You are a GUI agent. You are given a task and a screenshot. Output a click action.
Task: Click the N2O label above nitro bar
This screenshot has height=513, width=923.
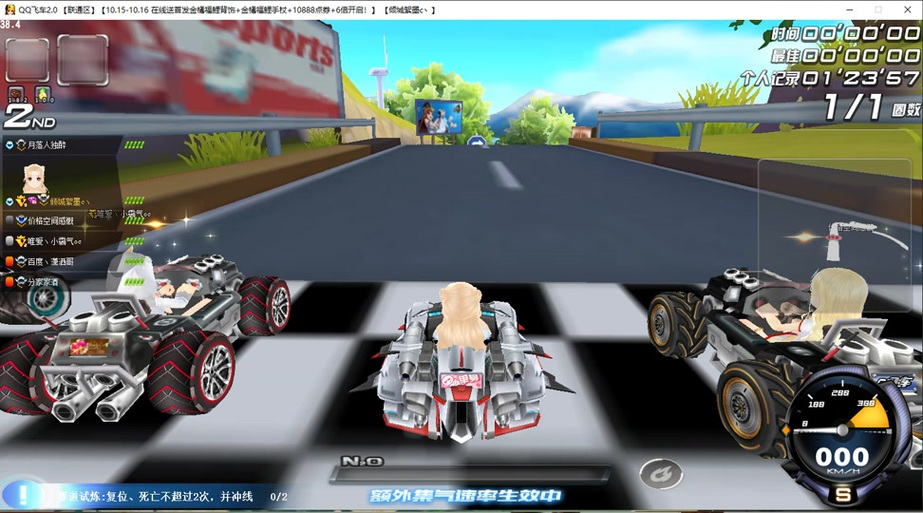[362, 461]
